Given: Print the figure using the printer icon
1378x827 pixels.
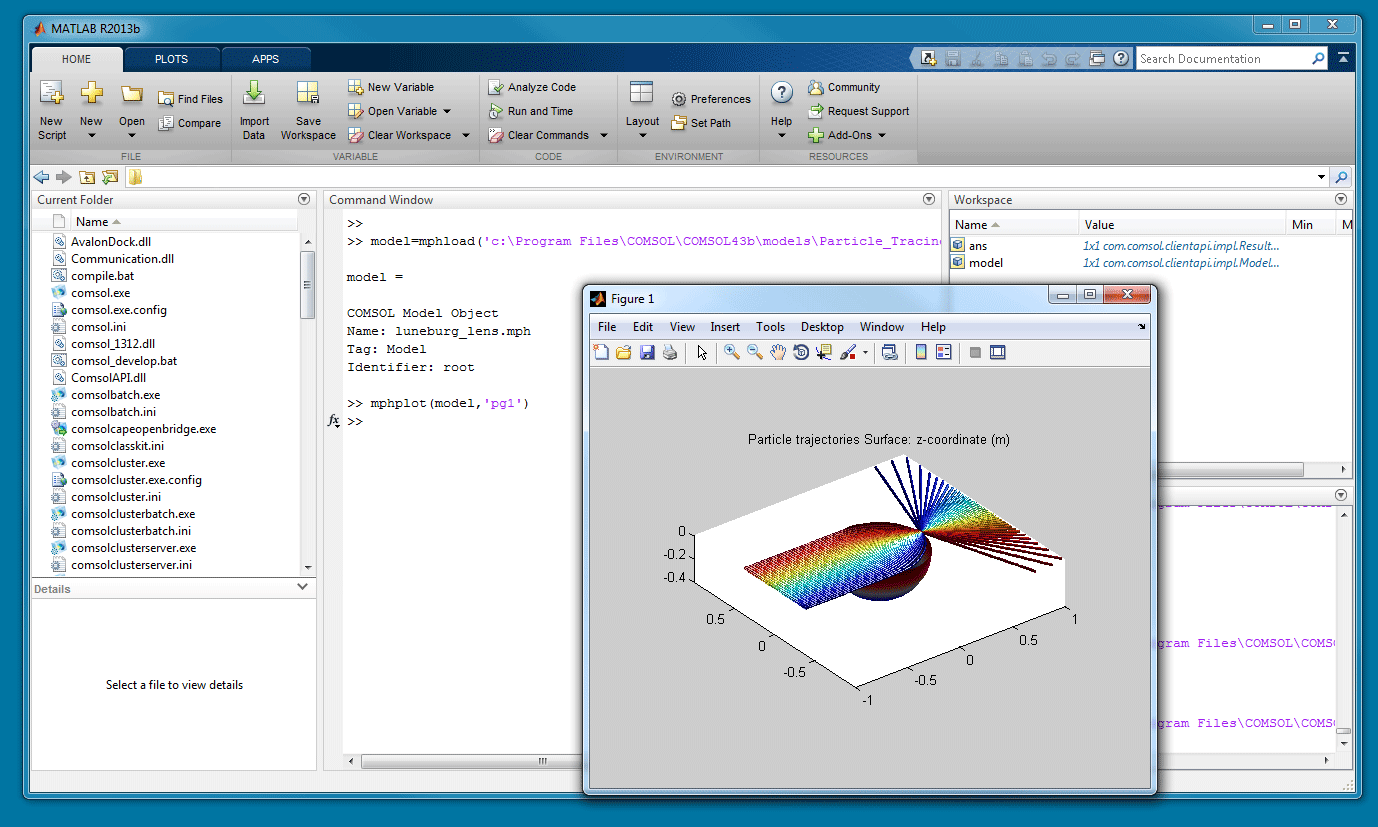Looking at the screenshot, I should point(670,352).
